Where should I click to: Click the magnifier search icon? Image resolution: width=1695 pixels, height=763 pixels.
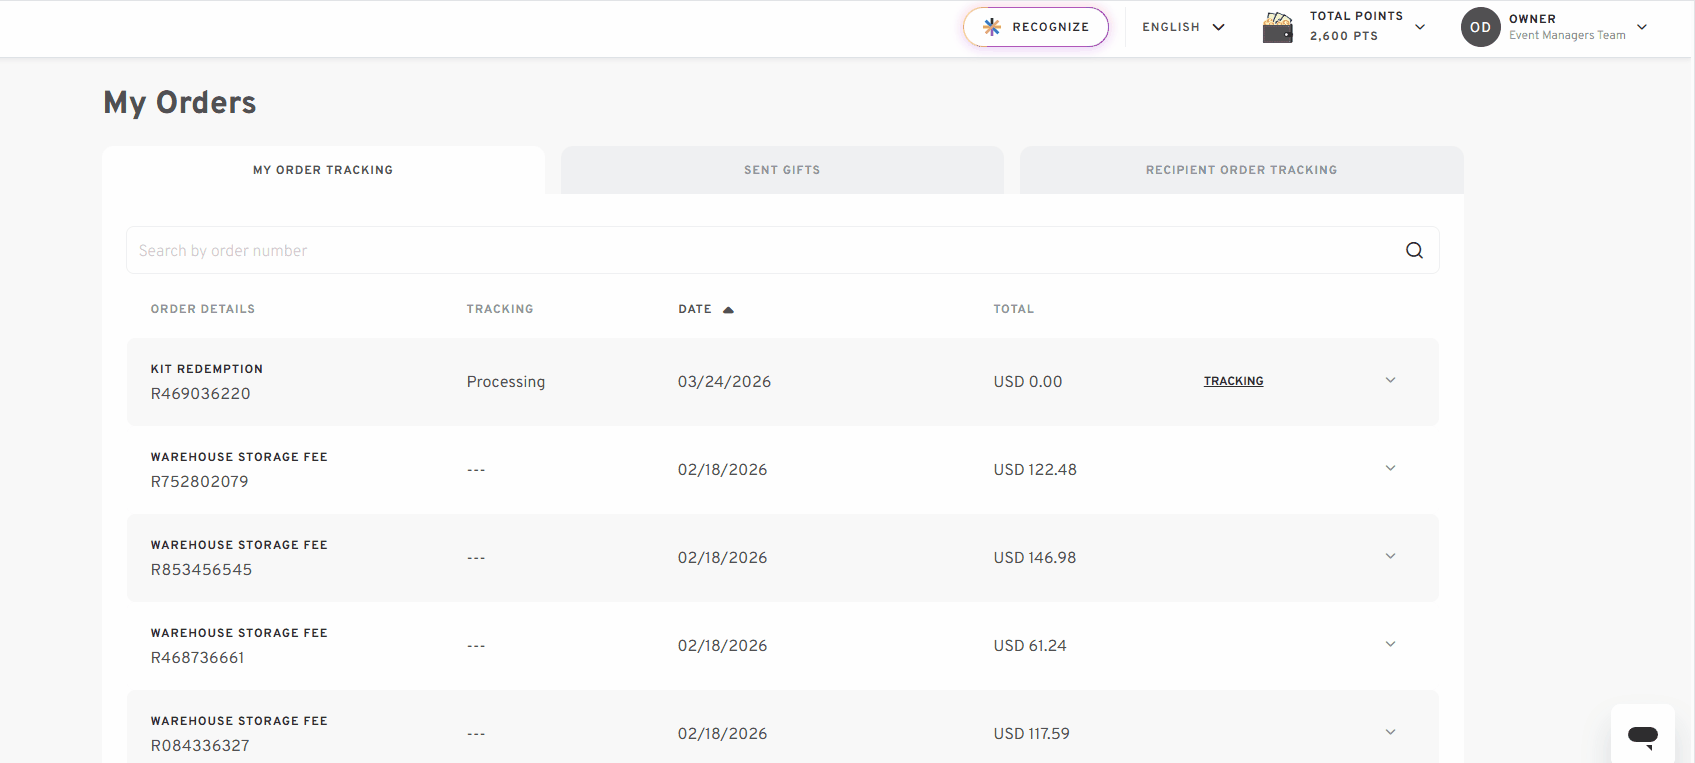pos(1414,250)
